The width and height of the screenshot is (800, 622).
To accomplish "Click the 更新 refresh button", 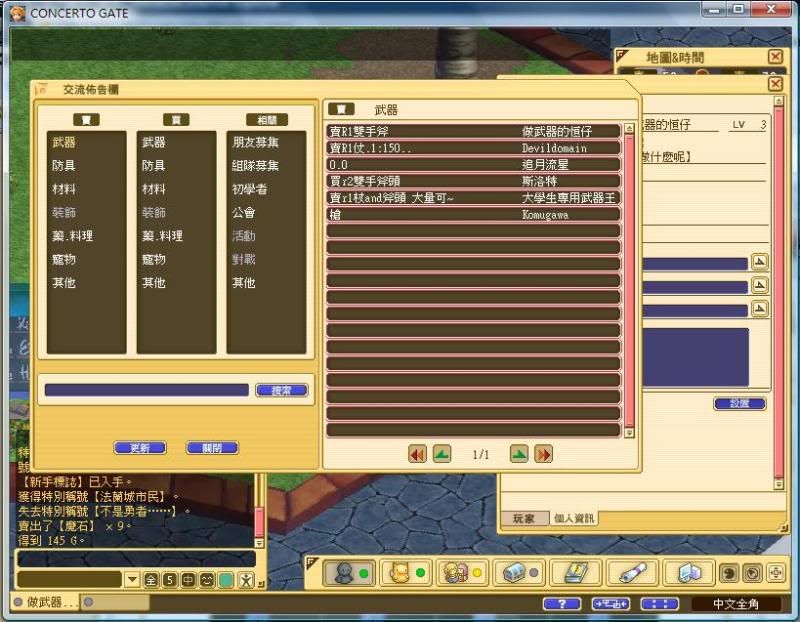I will [140, 448].
